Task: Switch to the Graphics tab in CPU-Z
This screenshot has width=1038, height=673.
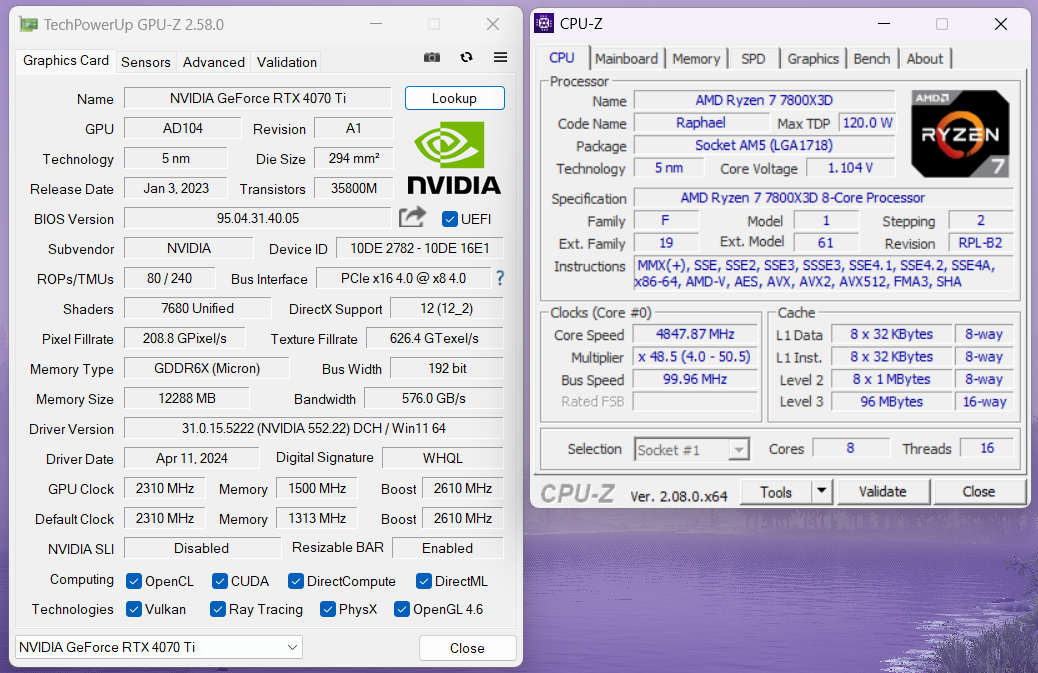Action: tap(813, 58)
